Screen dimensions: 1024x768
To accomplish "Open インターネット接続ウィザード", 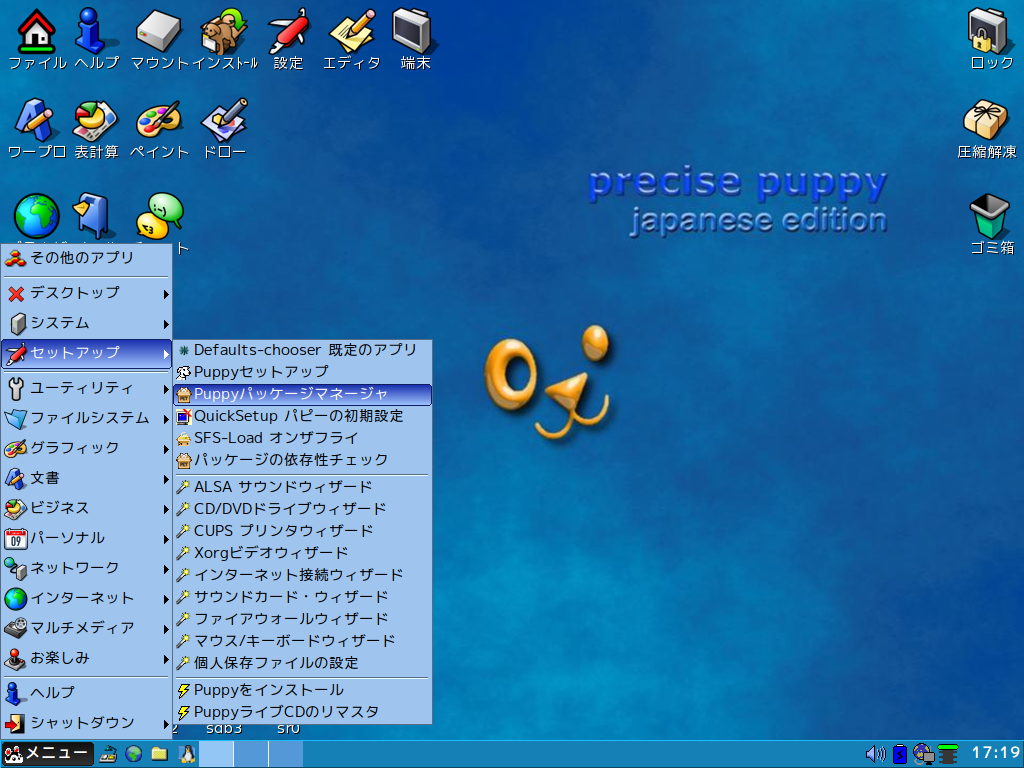I will coord(302,575).
